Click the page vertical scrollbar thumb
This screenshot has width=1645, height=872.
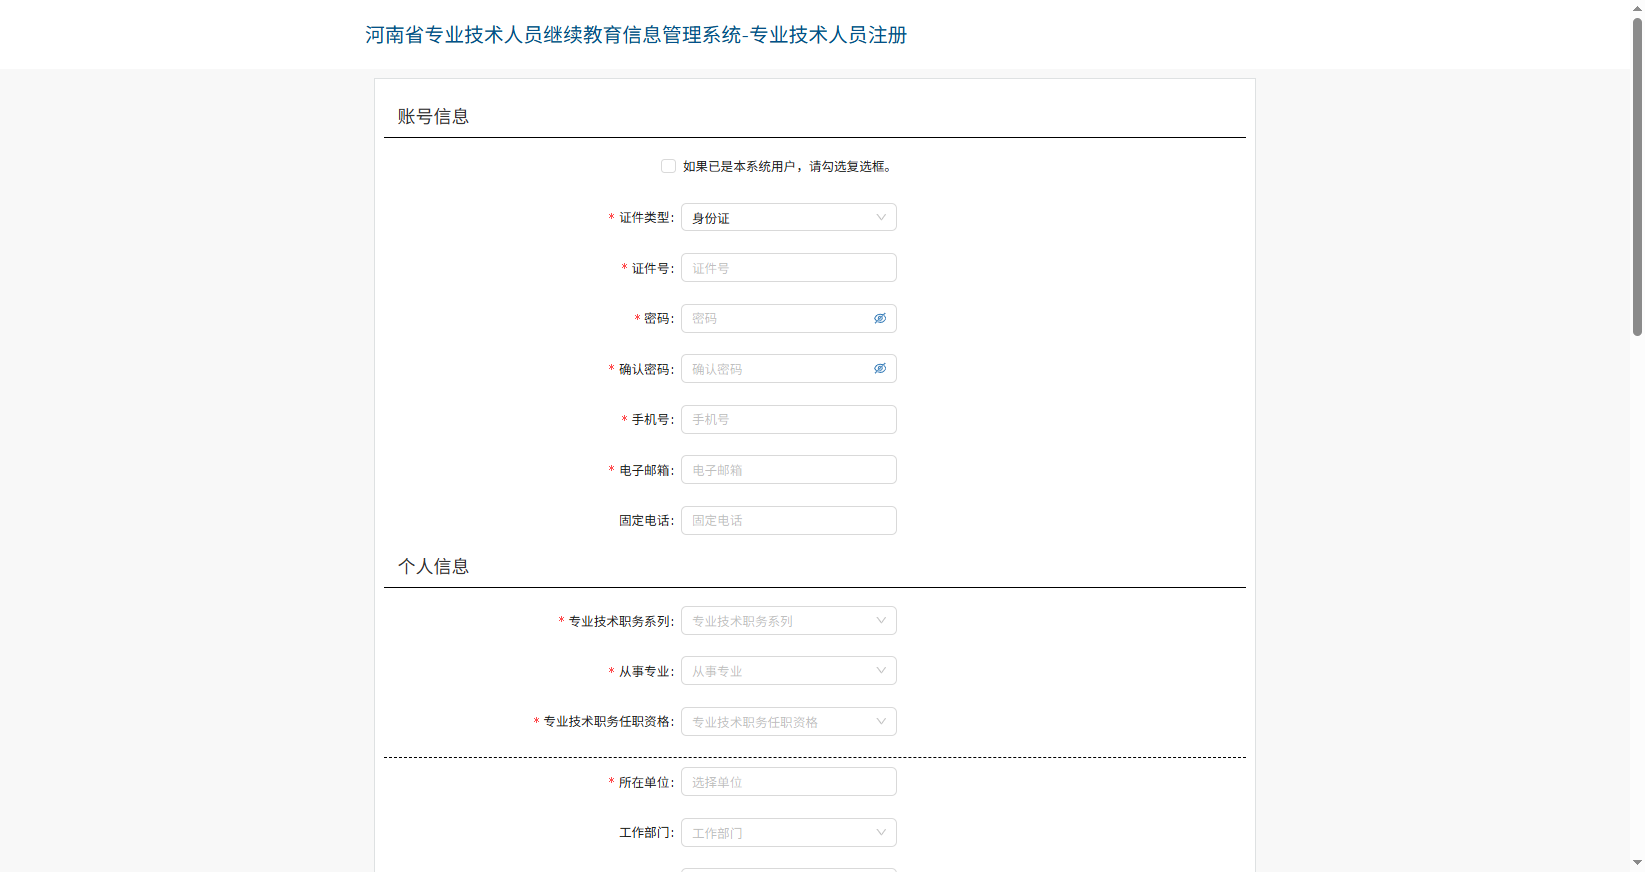click(1637, 175)
